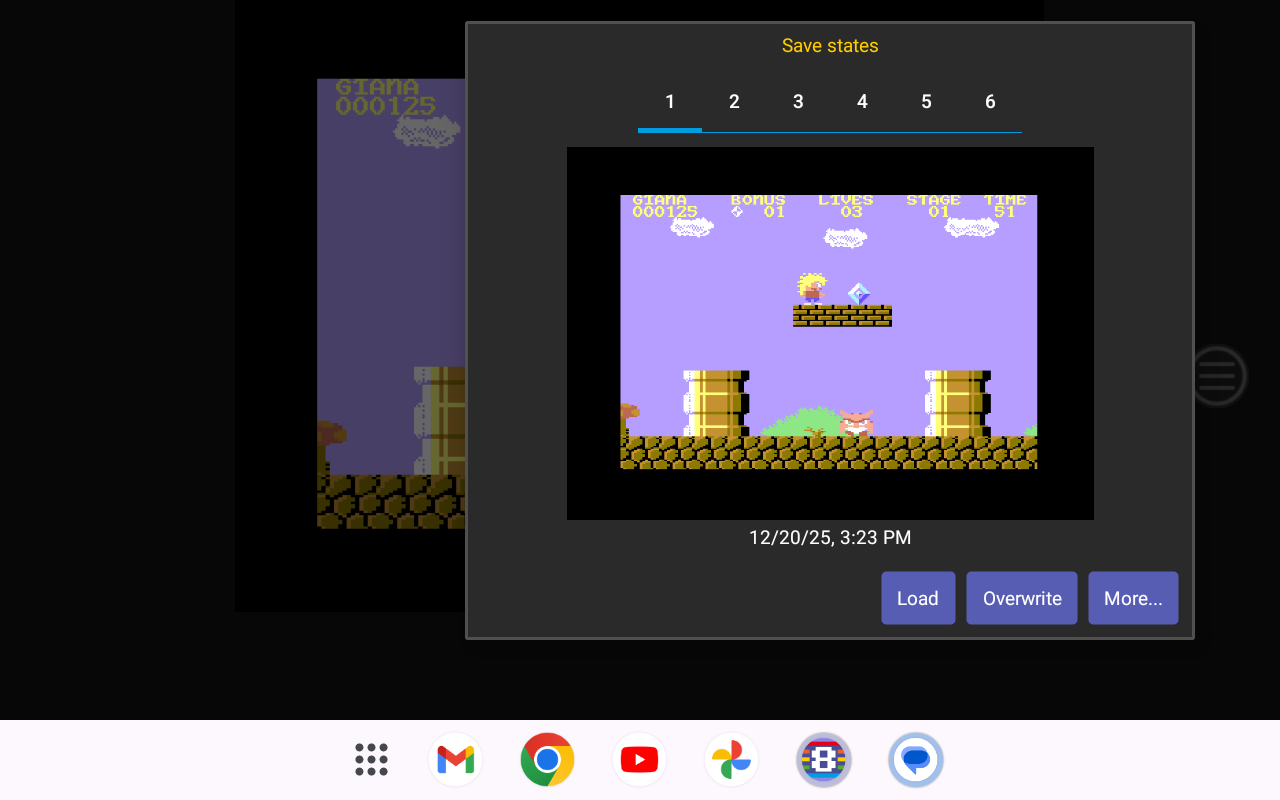1280x800 pixels.
Task: Switch to save state slot 1
Action: [670, 102]
